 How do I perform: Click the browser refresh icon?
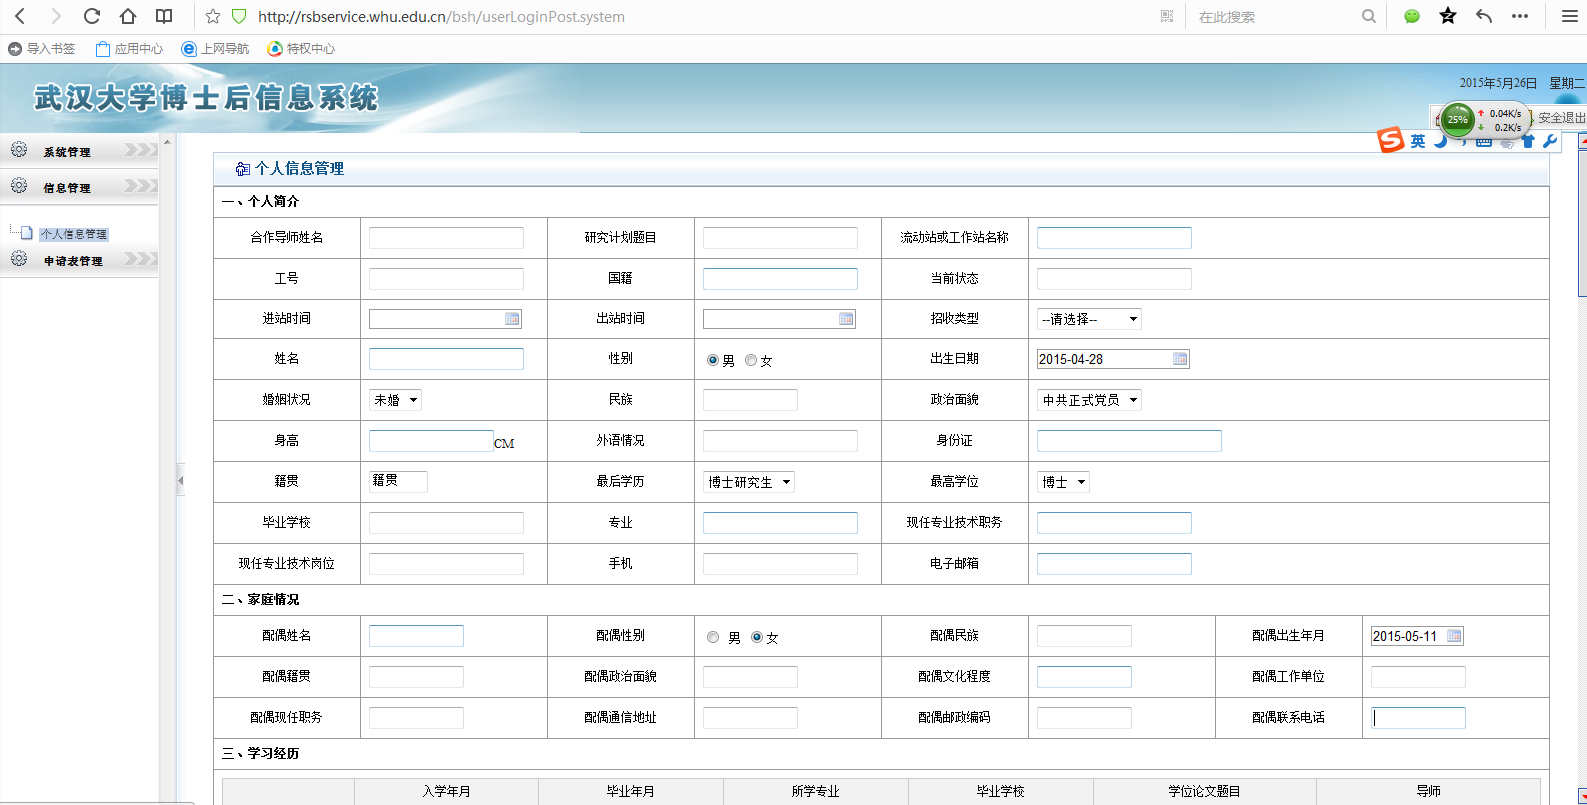(92, 16)
